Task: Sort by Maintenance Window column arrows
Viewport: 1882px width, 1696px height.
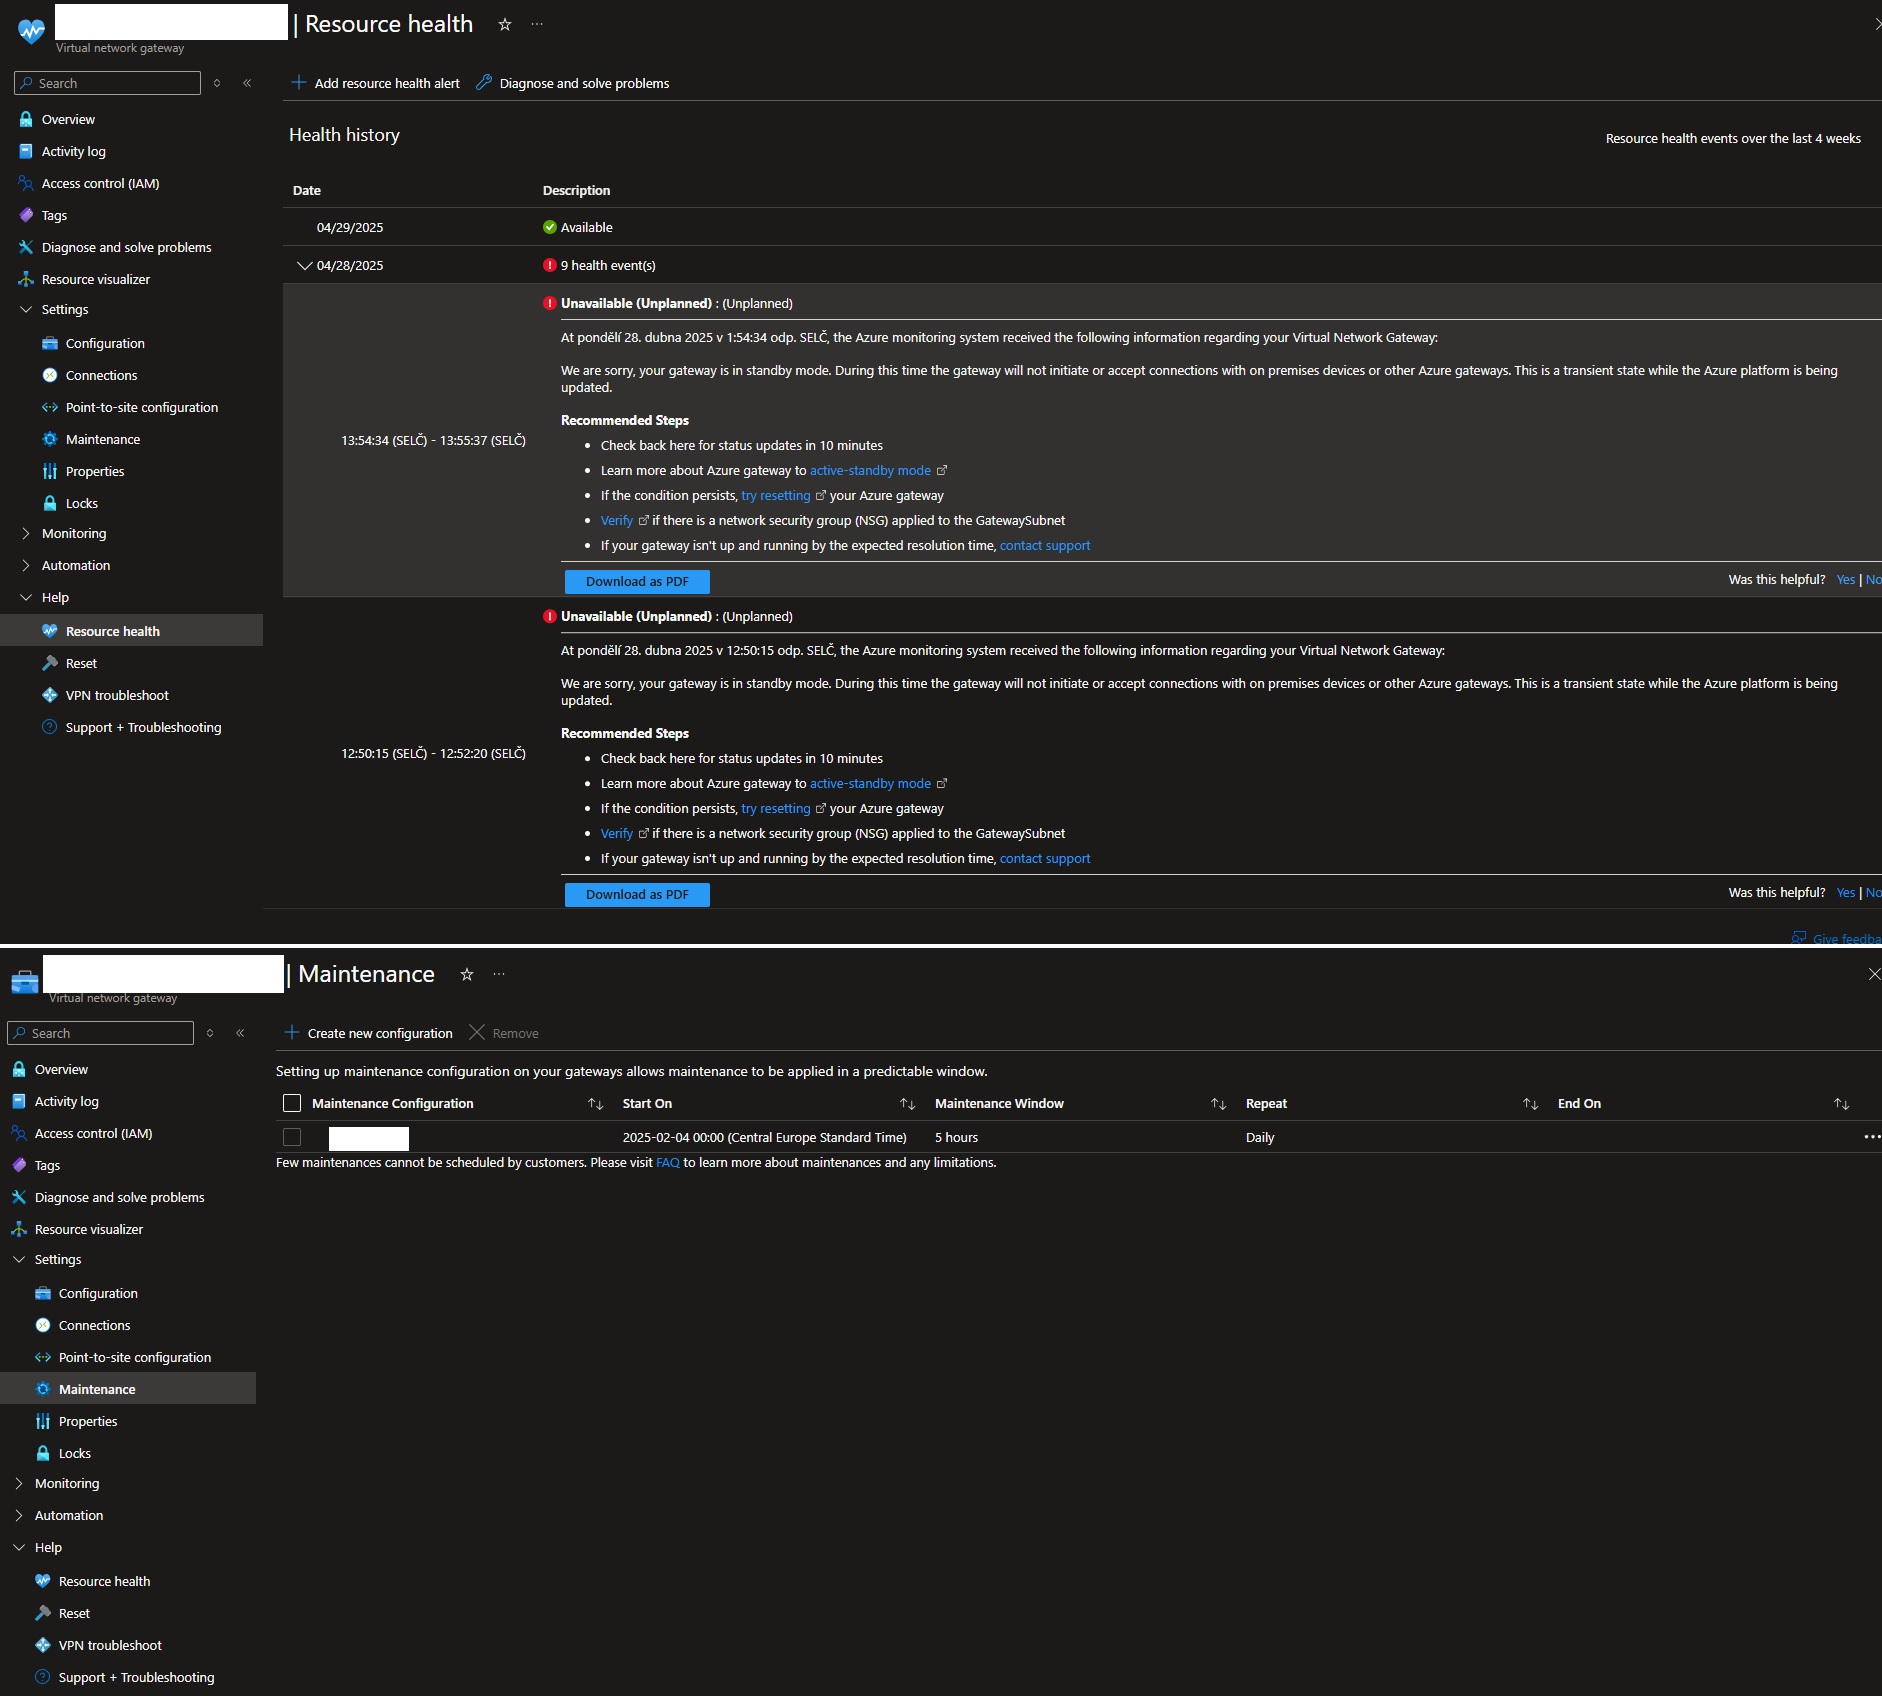Action: tap(1218, 1104)
